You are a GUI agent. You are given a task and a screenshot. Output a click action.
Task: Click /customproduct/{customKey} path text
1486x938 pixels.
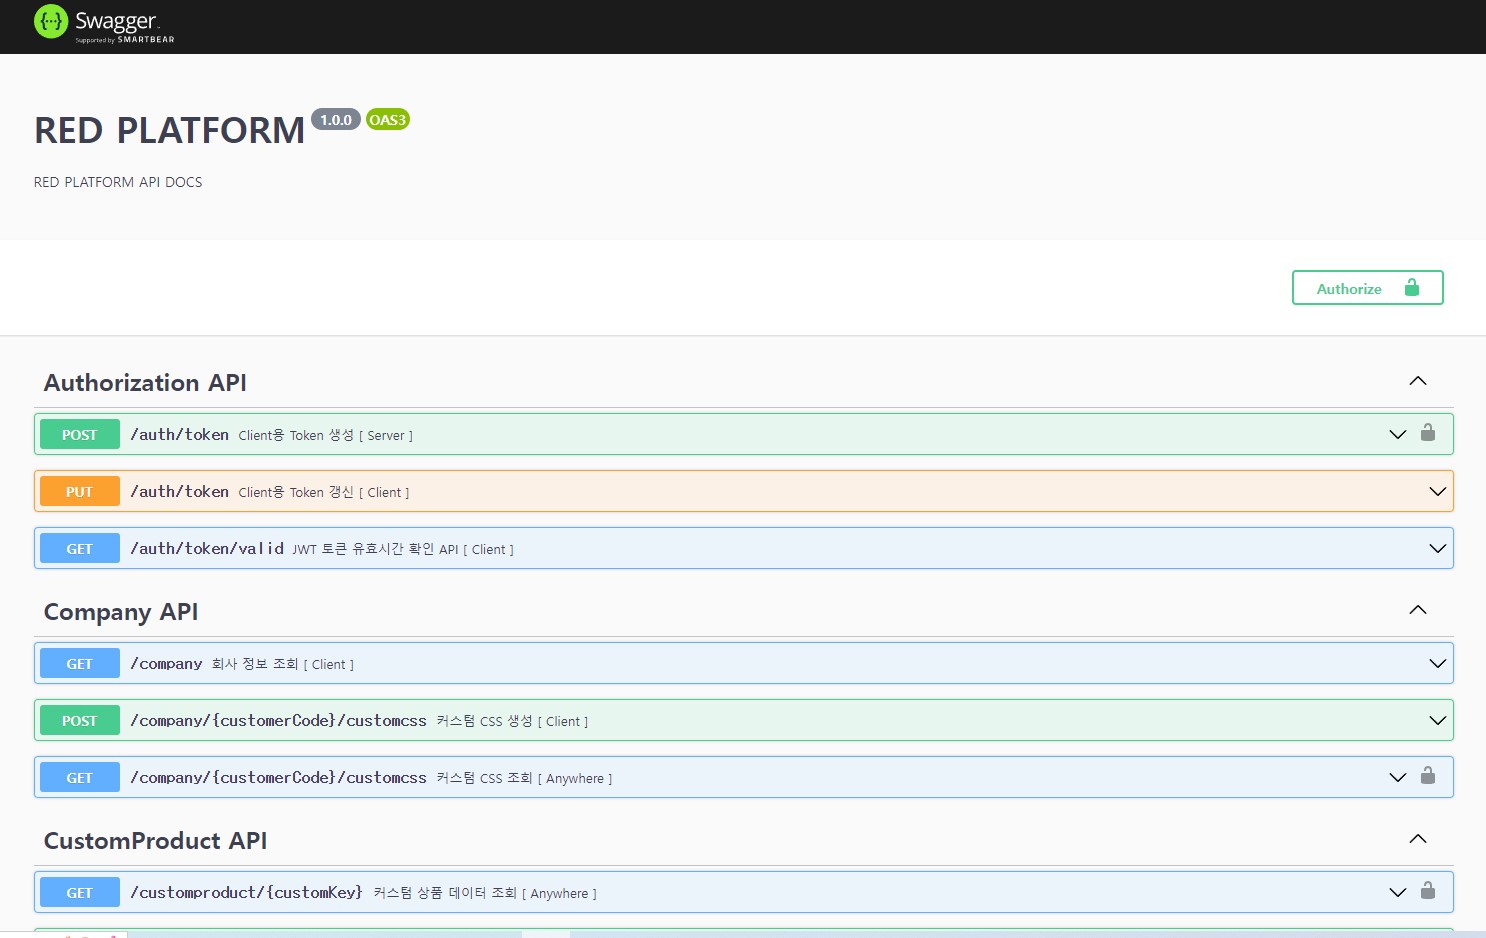[246, 892]
